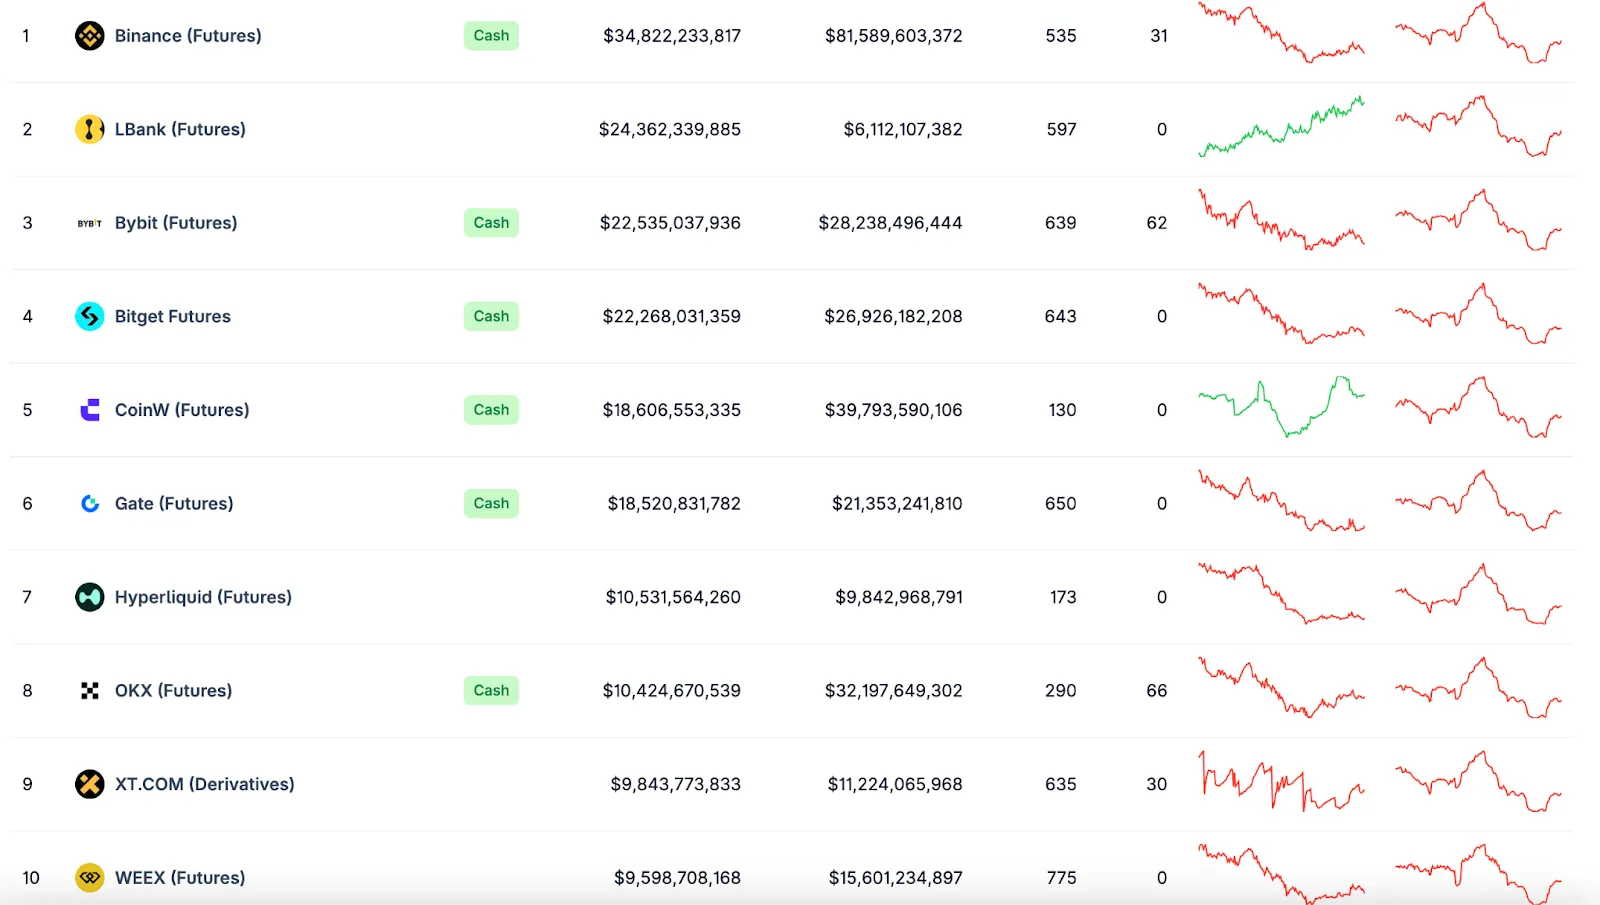The image size is (1600, 905).
Task: Click the Bybit exchange logo icon
Action: 90,223
